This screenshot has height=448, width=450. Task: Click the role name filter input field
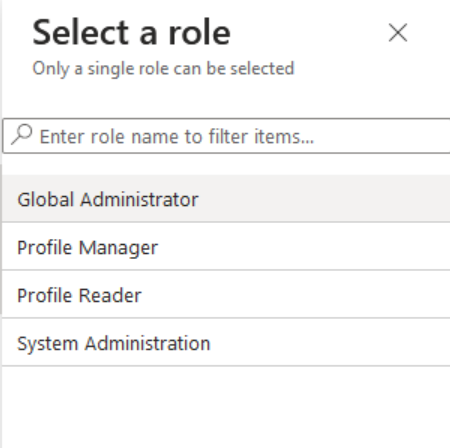click(x=227, y=136)
